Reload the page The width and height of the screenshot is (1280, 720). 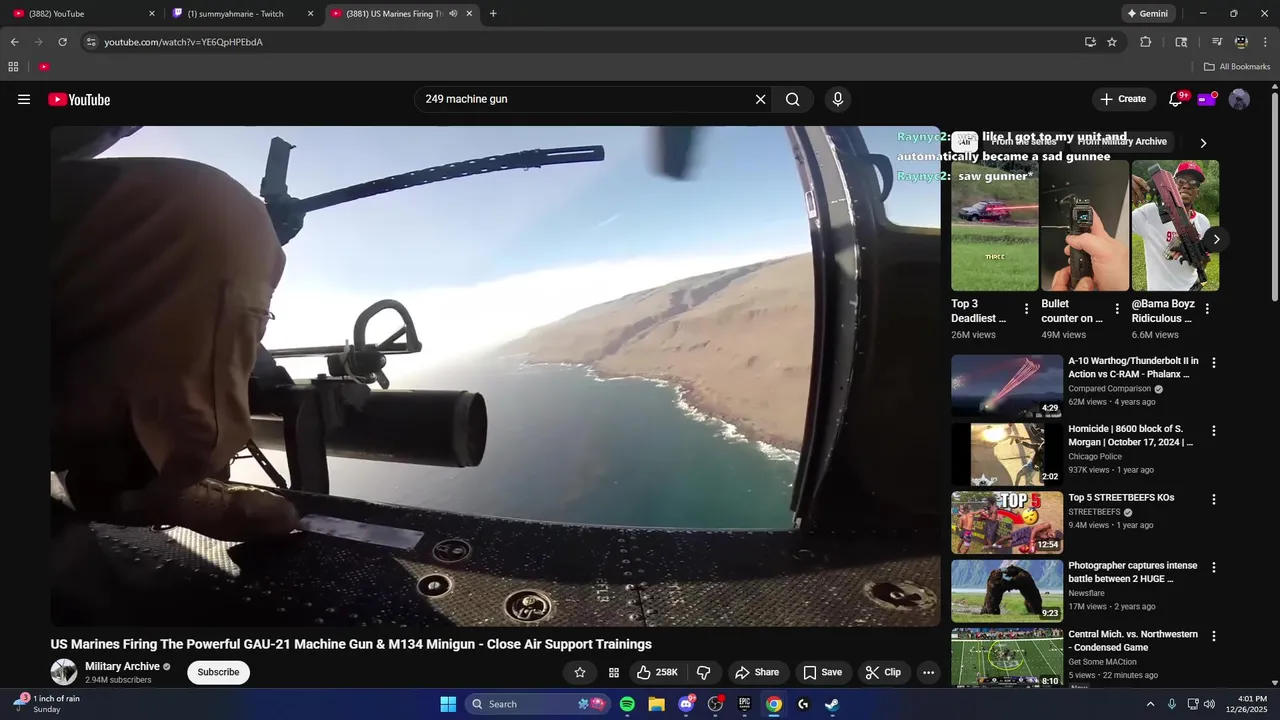[x=62, y=42]
